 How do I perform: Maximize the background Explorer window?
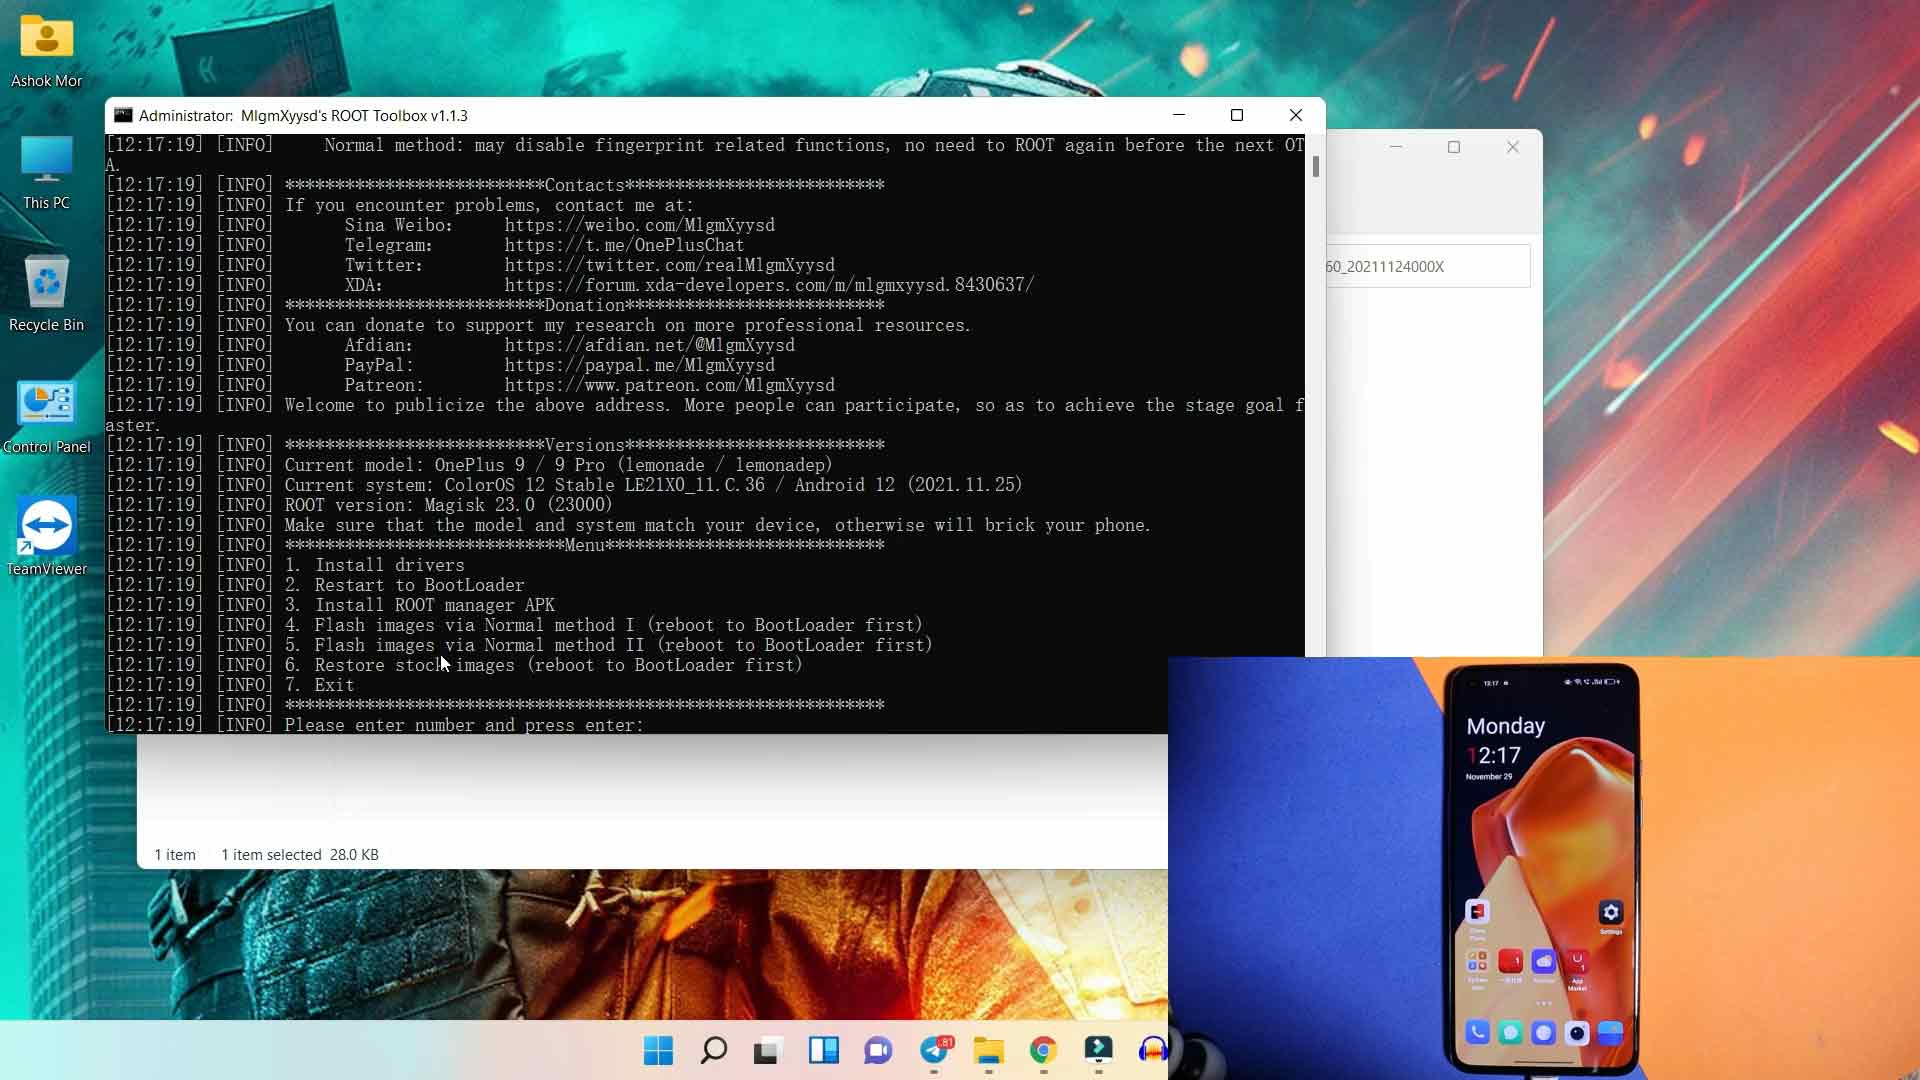click(1454, 147)
